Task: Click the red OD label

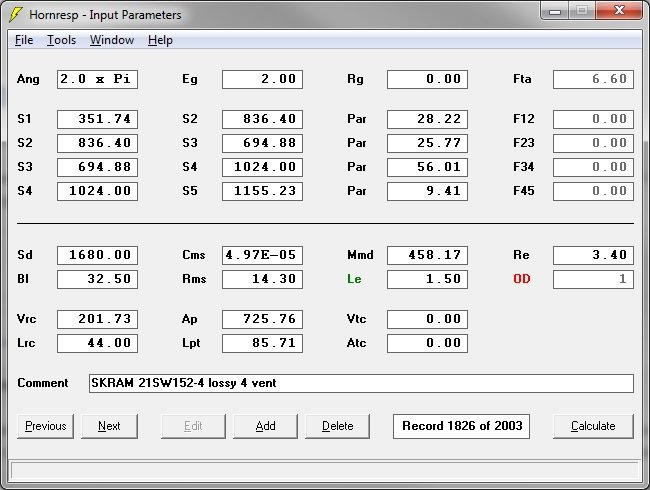Action: [x=521, y=279]
